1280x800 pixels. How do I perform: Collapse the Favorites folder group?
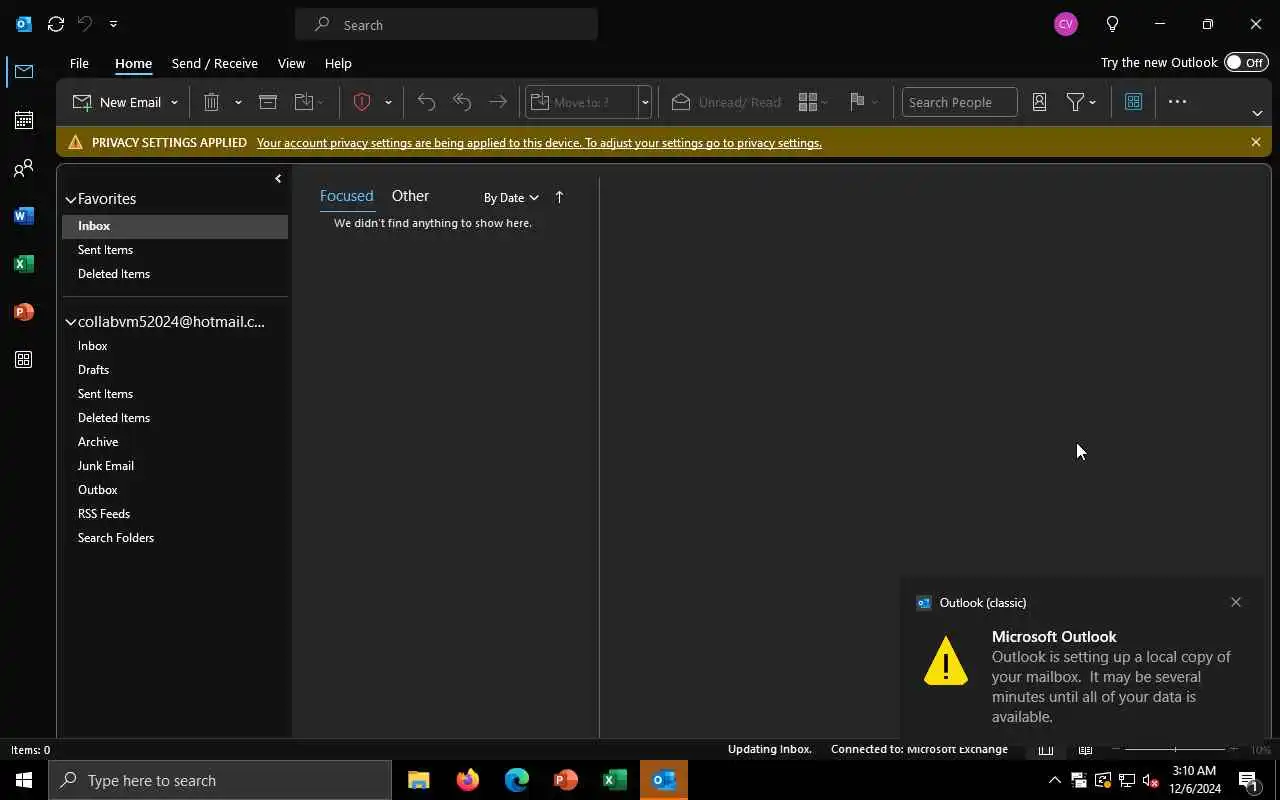coord(71,199)
